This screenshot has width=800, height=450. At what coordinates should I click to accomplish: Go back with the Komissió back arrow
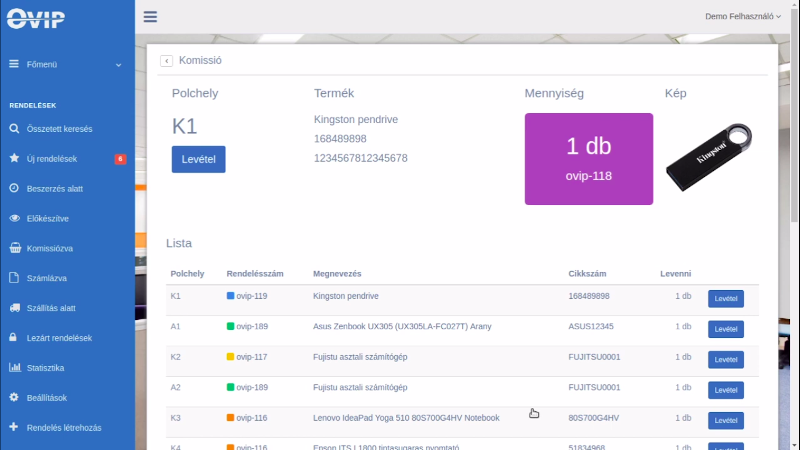pyautogui.click(x=166, y=61)
